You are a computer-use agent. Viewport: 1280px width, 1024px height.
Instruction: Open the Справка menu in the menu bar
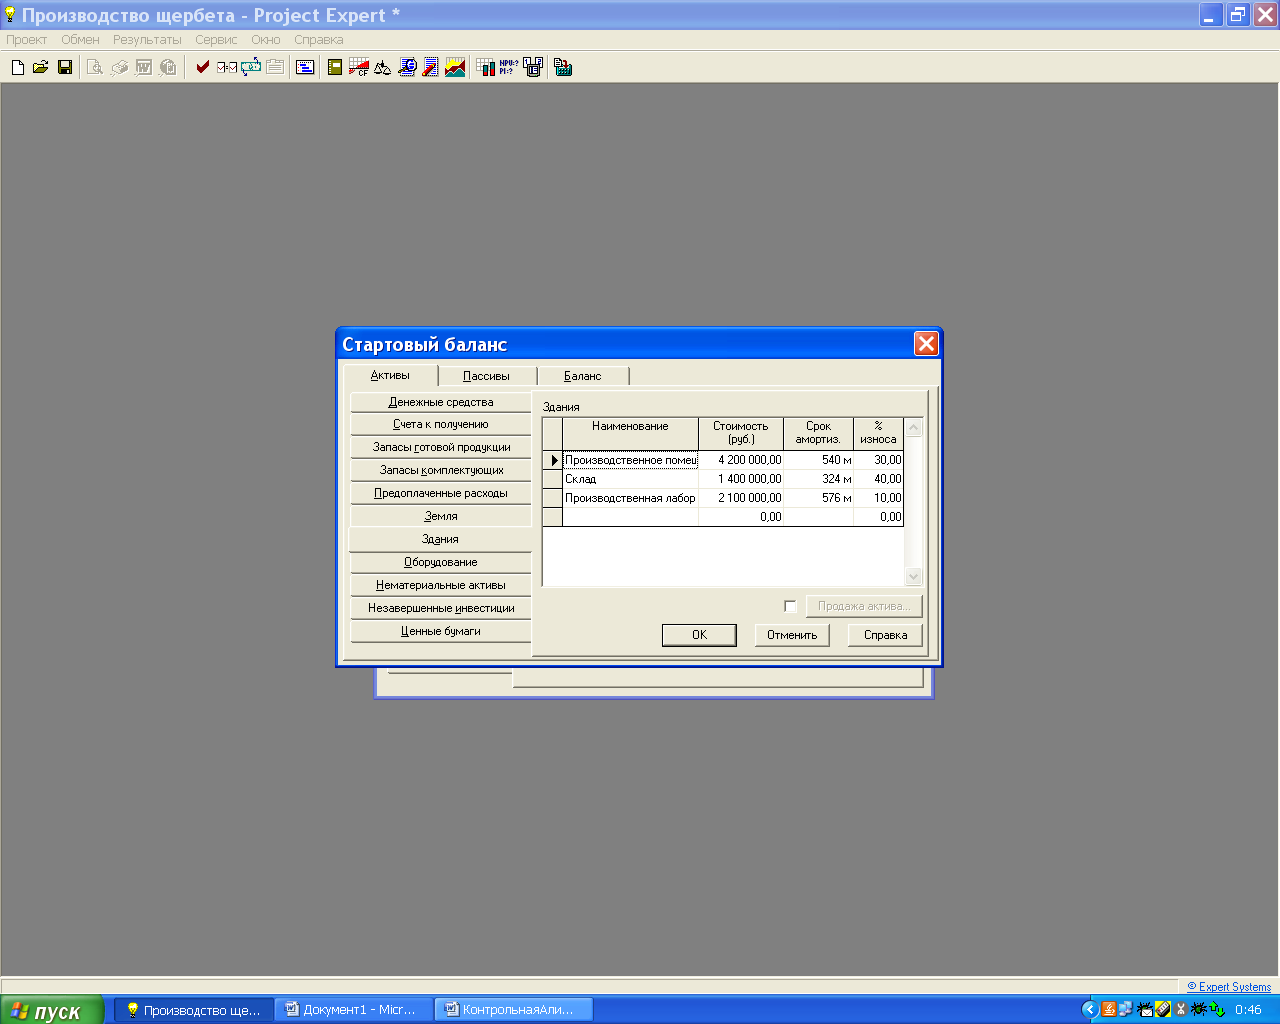coord(319,40)
